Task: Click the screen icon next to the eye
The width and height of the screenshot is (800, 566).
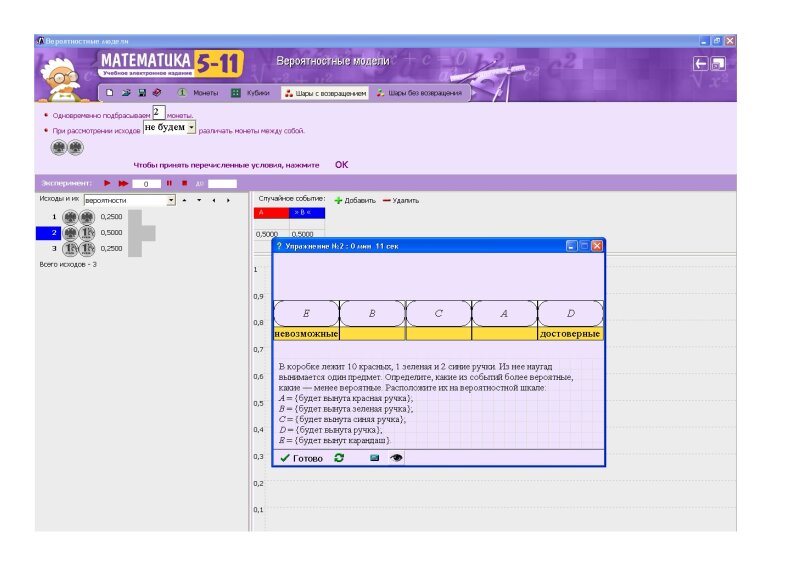Action: point(375,457)
